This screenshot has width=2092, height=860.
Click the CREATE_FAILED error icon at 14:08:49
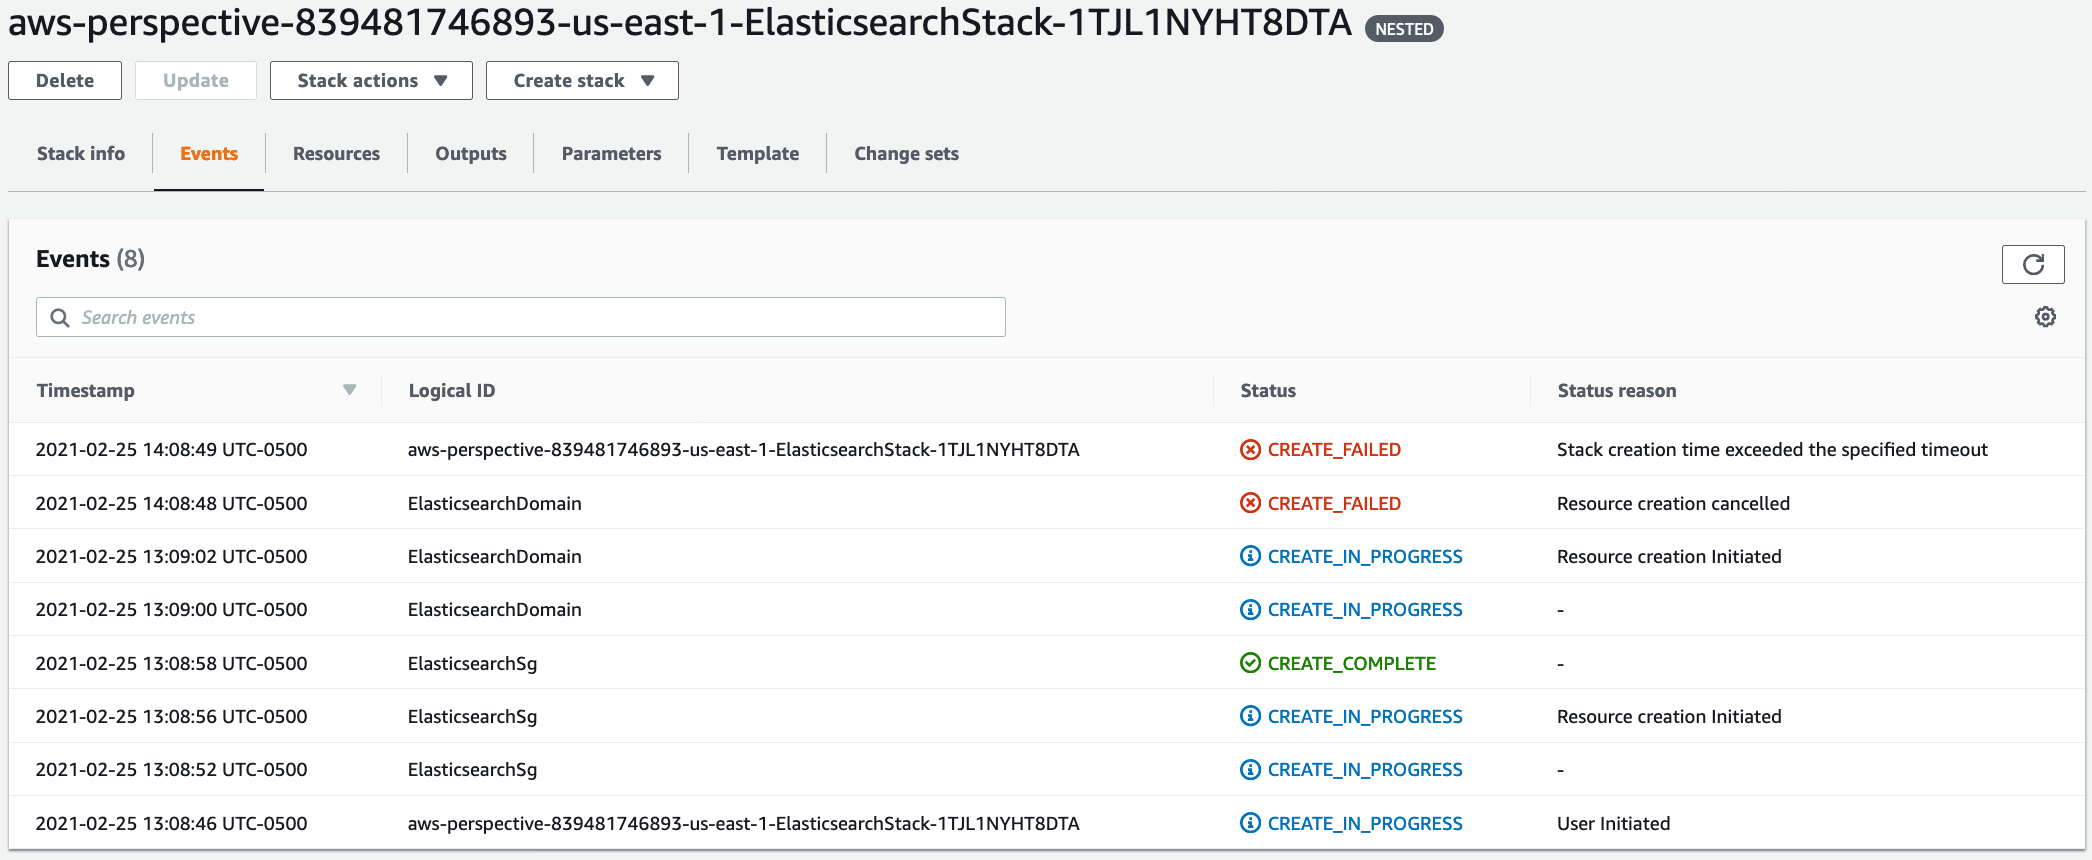[x=1250, y=450]
